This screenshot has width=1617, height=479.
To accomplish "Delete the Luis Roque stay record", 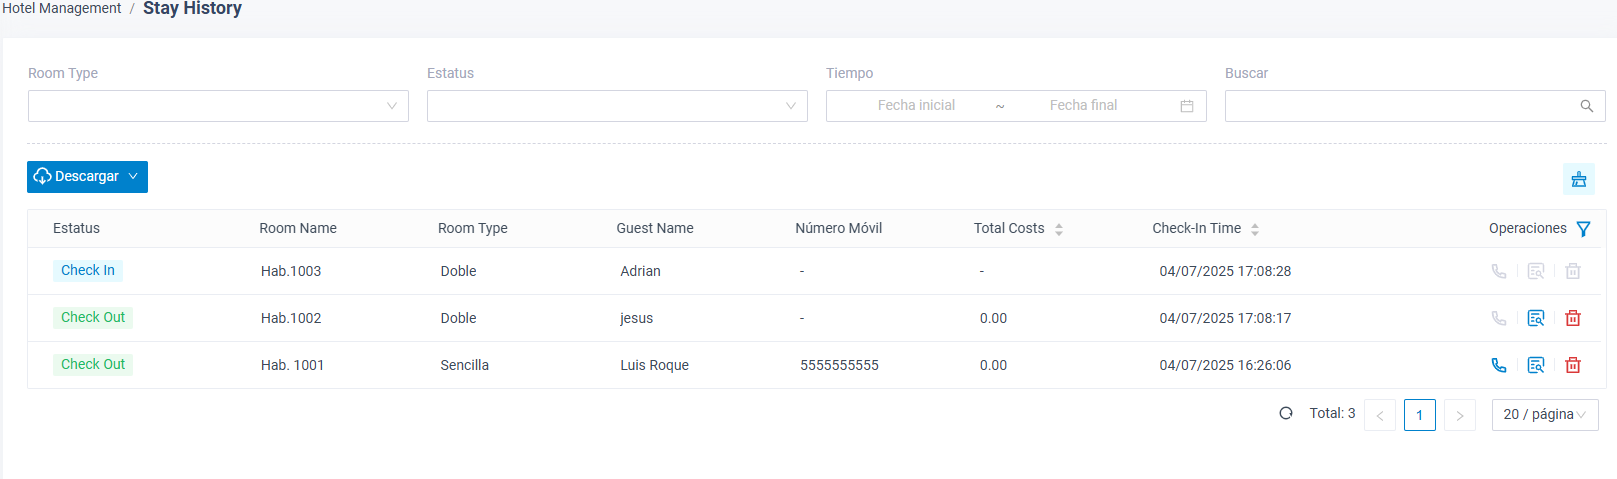I will [1573, 365].
